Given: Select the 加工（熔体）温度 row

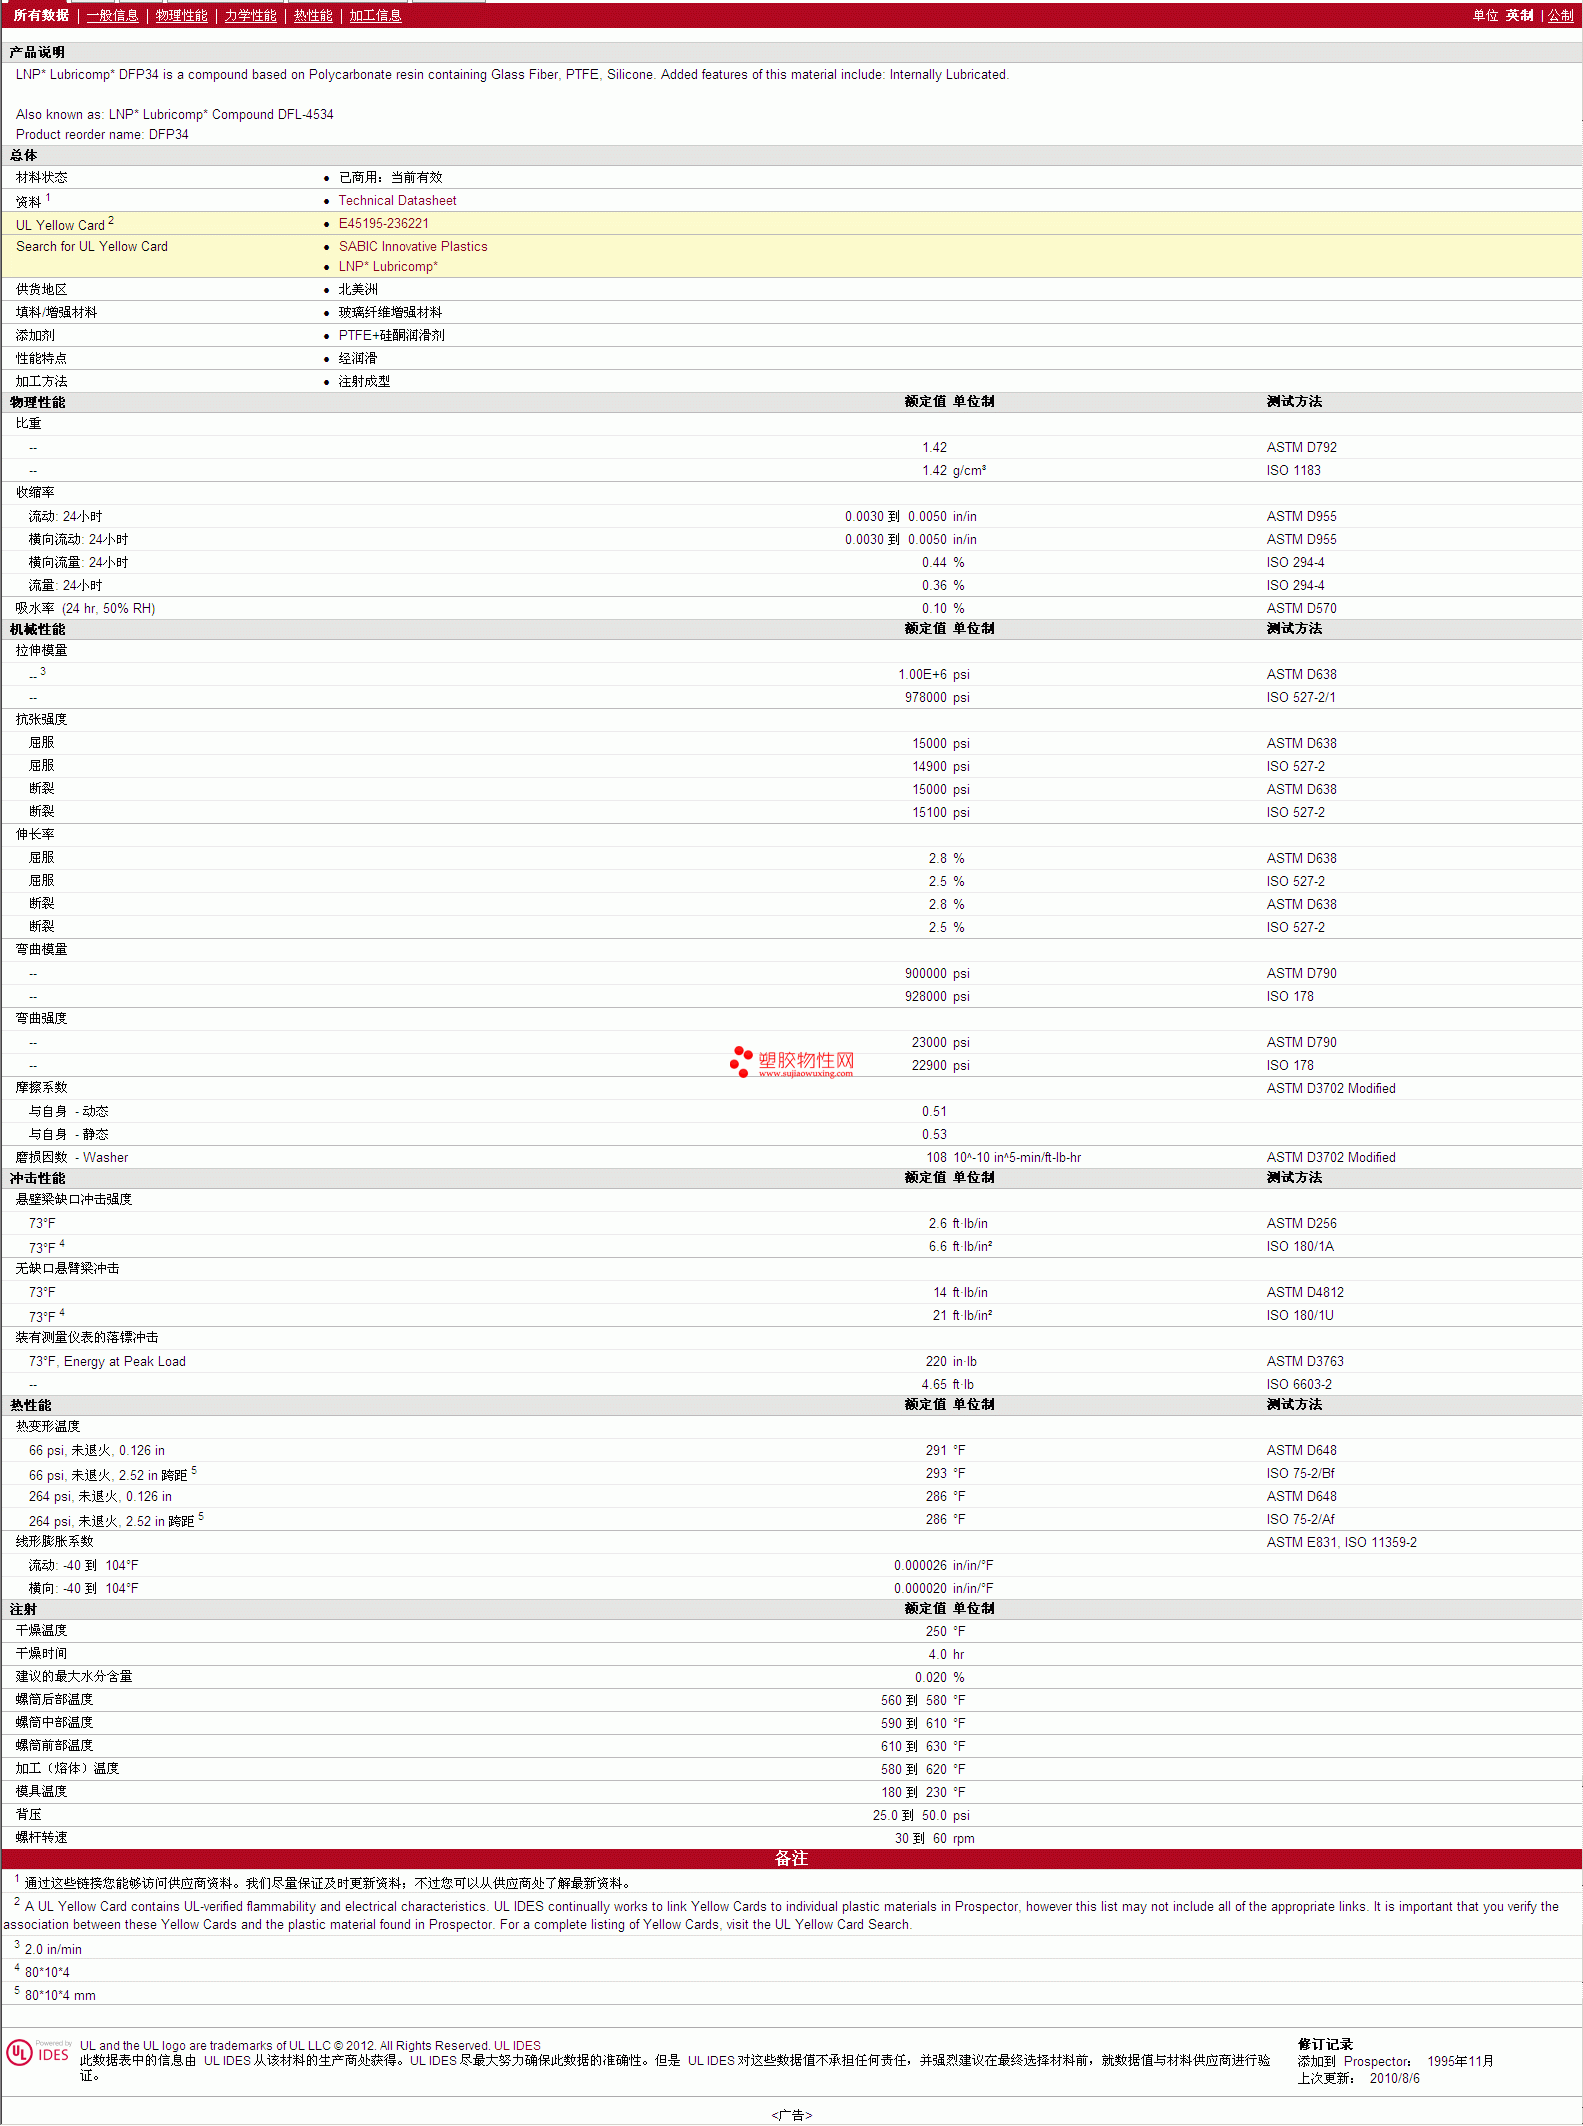Looking at the screenshot, I should (x=791, y=1769).
